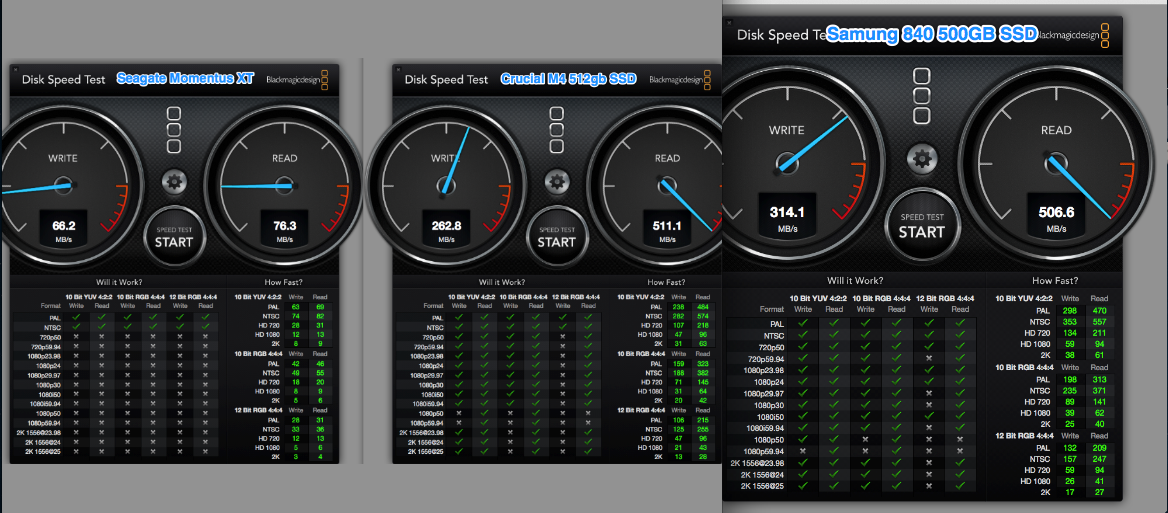
Task: Select 2K 1556@25 format row in Samsung window
Action: click(x=849, y=486)
